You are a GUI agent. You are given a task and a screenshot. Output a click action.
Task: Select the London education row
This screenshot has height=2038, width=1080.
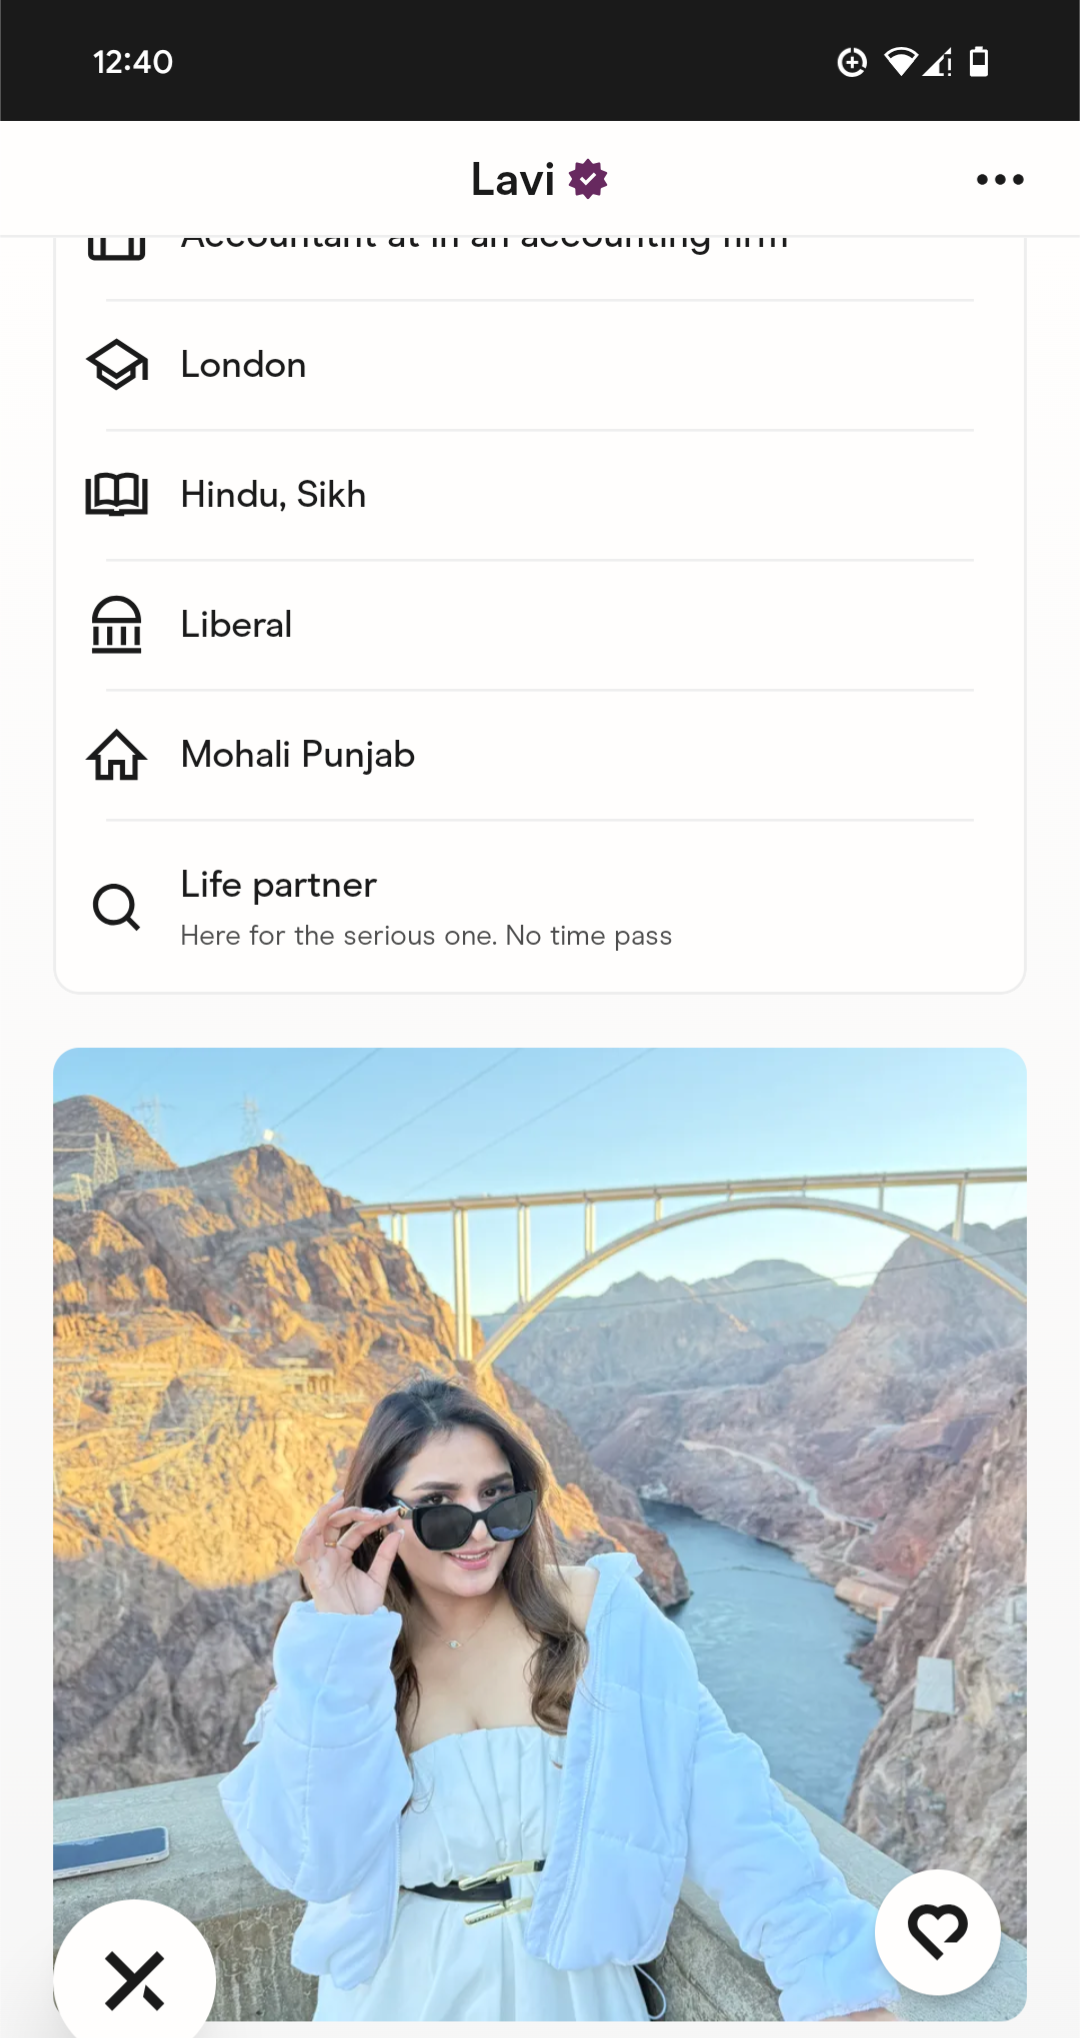(540, 365)
